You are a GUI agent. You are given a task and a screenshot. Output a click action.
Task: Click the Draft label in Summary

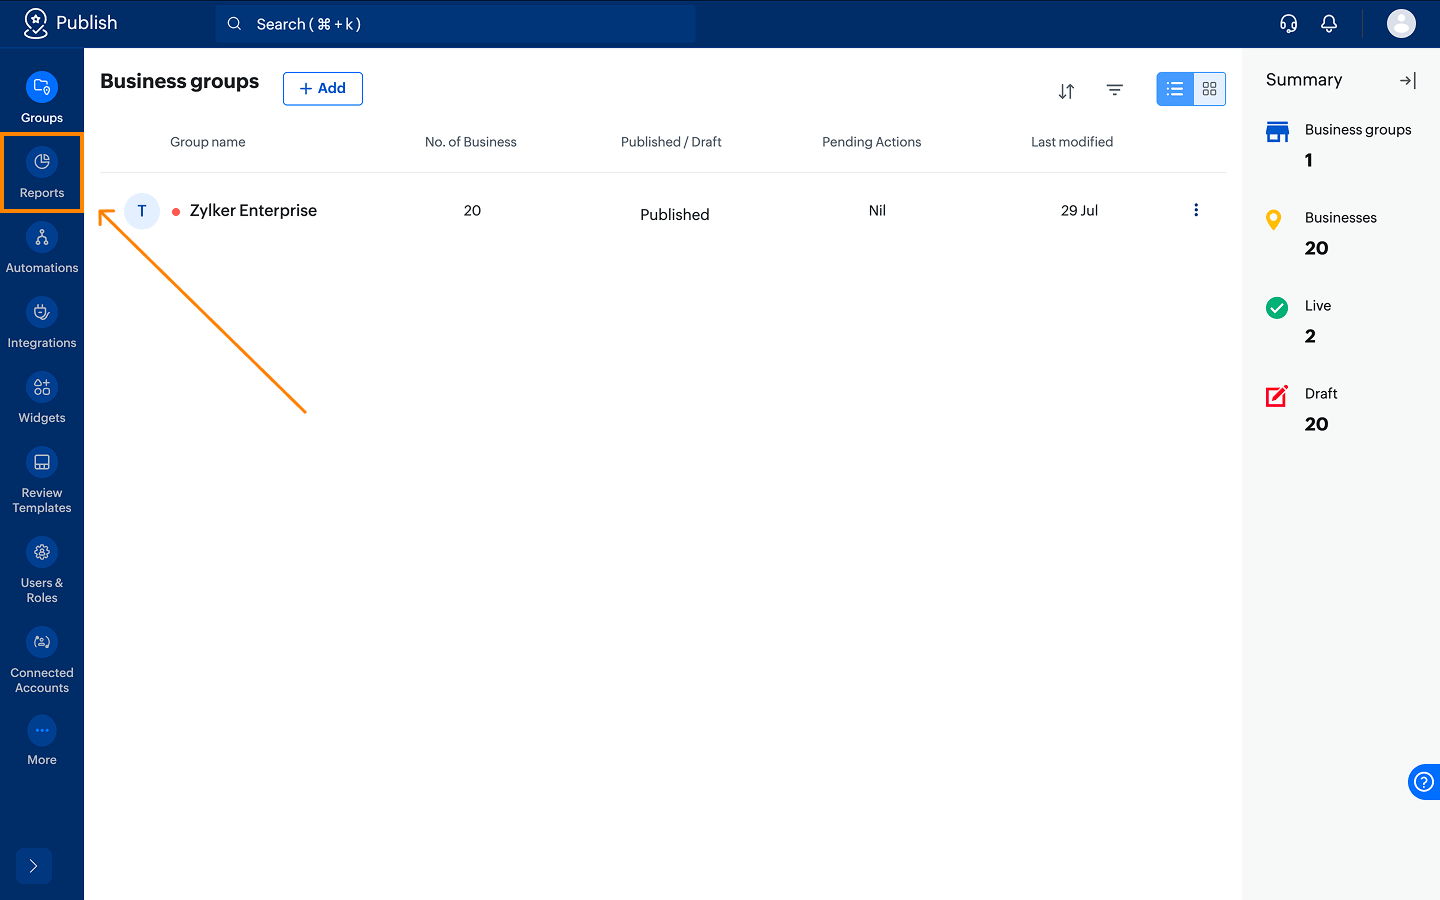[1321, 394]
